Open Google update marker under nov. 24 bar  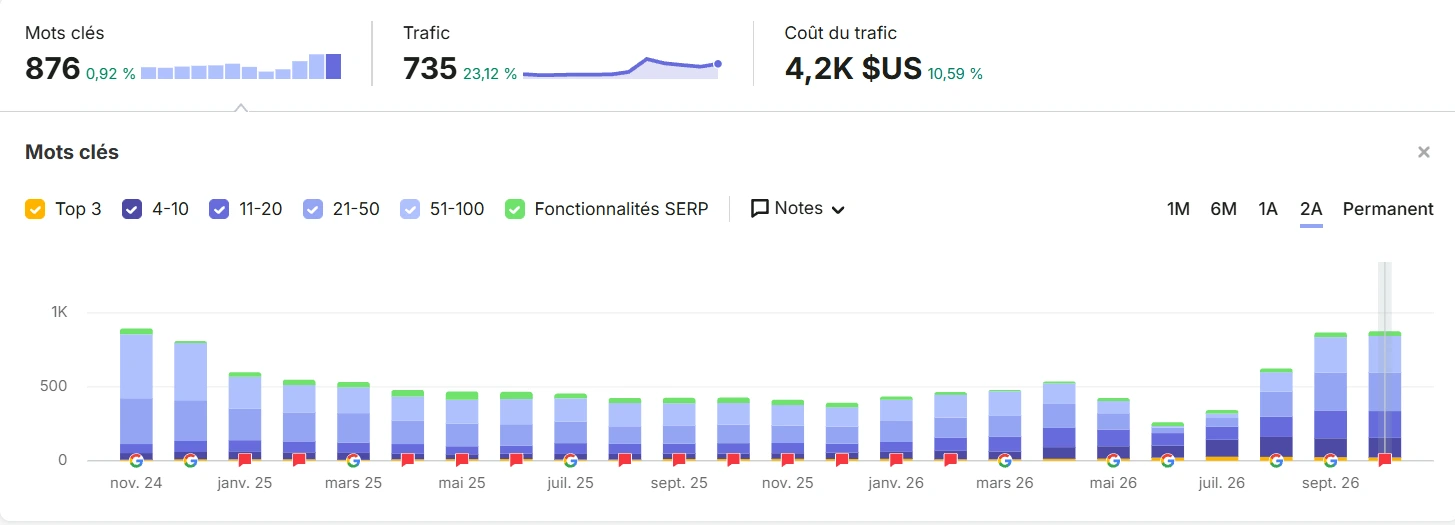tap(136, 460)
